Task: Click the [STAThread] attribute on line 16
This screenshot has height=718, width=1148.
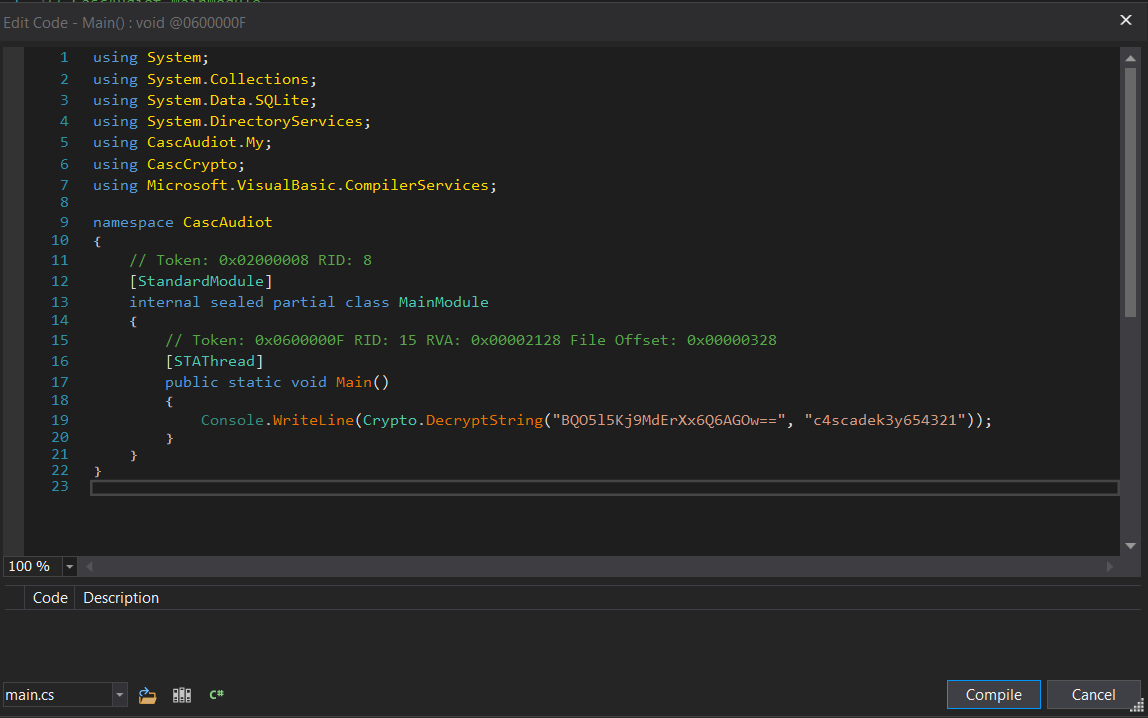Action: pyautogui.click(x=214, y=361)
